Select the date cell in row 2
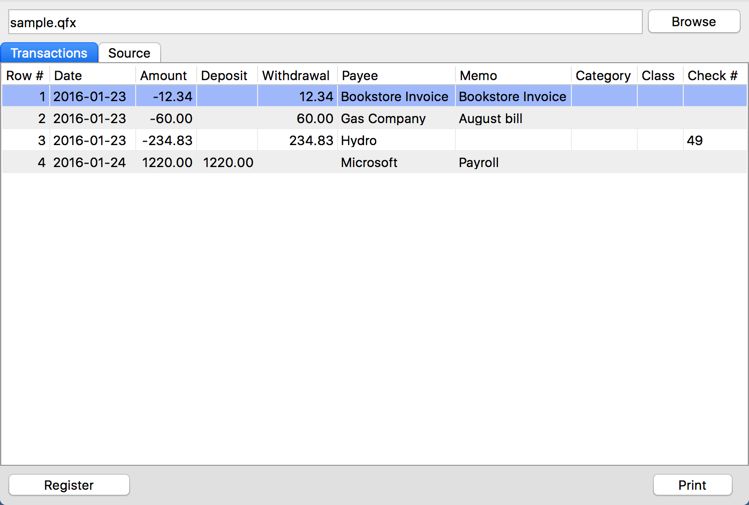The height and width of the screenshot is (505, 749). (92, 118)
